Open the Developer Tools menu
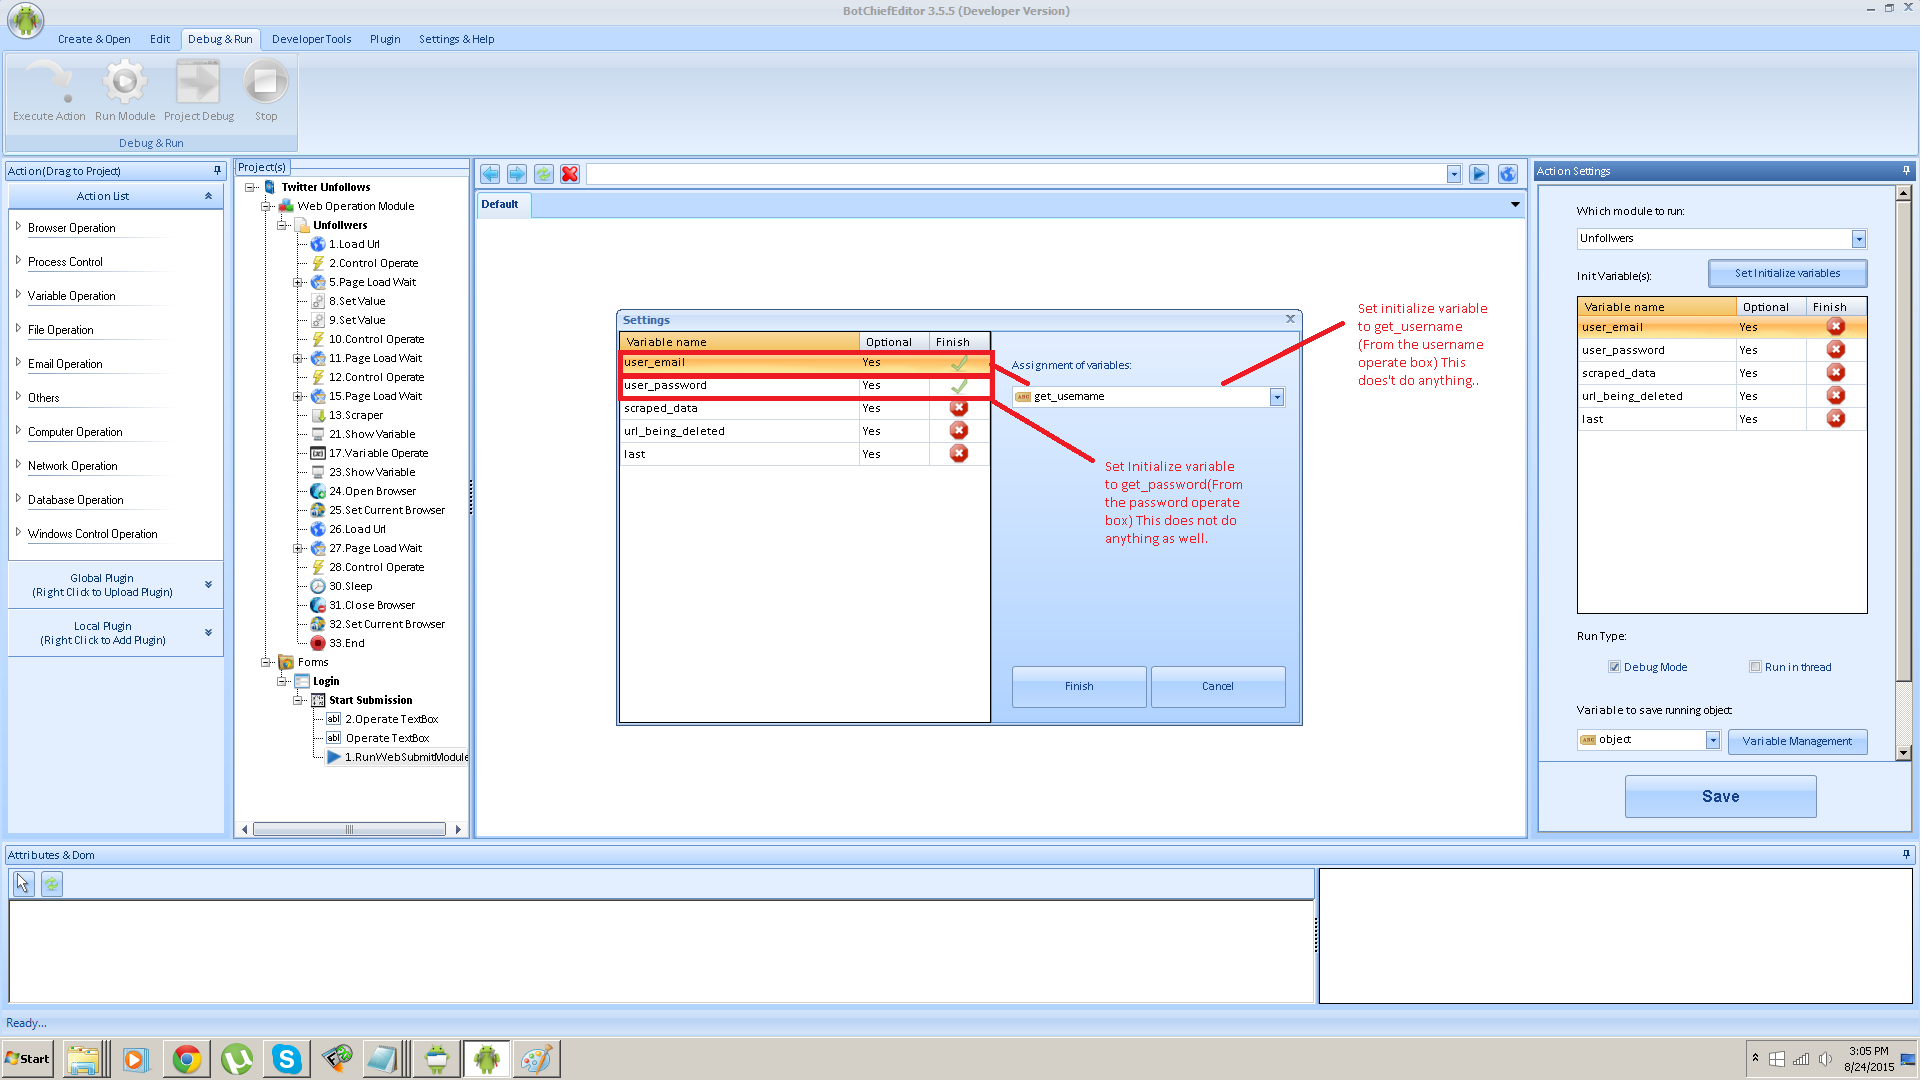 click(311, 39)
